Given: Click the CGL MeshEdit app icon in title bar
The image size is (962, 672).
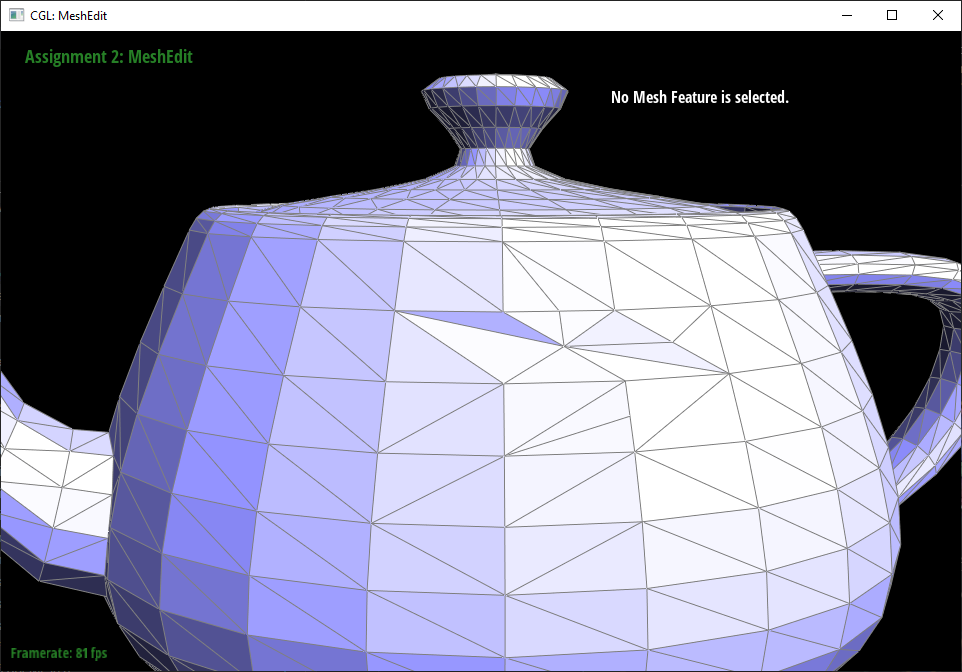Looking at the screenshot, I should coord(16,15).
